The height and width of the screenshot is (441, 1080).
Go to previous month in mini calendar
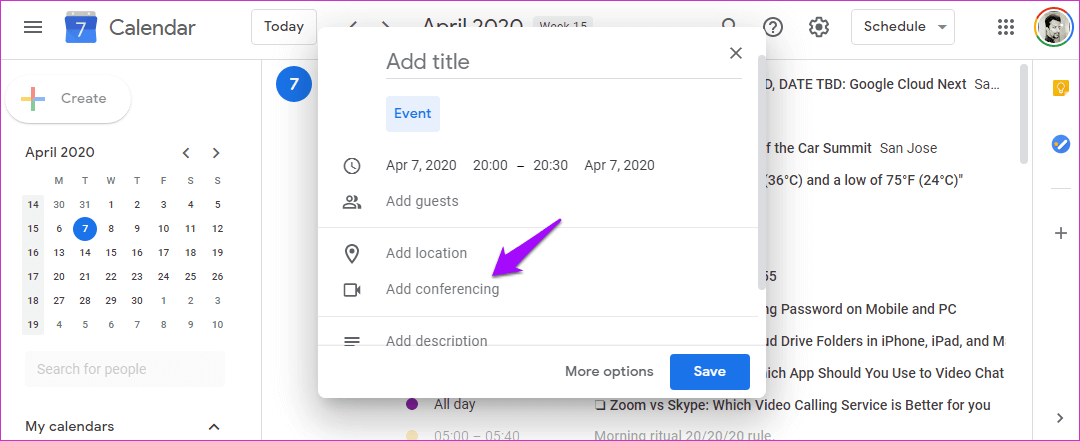click(186, 153)
